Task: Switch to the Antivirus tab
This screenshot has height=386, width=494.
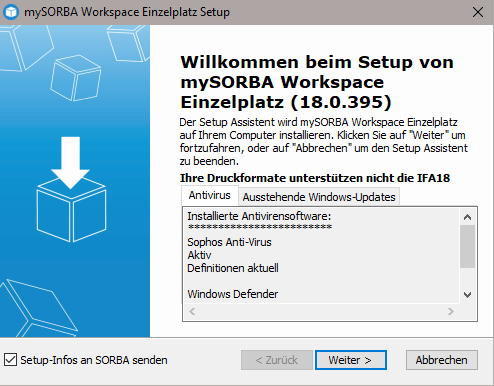Action: pyautogui.click(x=210, y=195)
